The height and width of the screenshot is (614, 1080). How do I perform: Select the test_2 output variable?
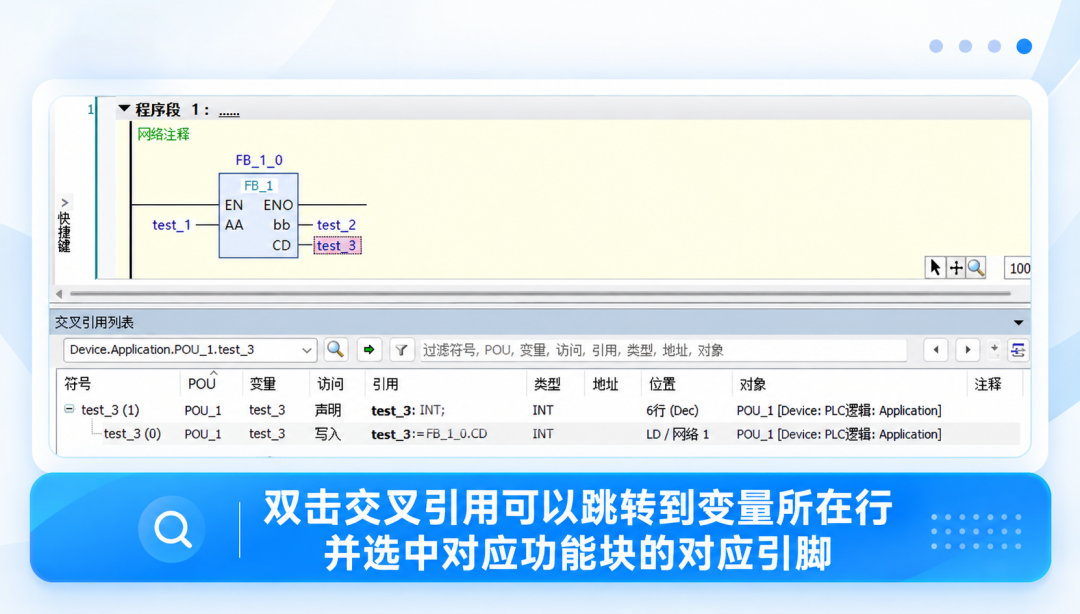point(336,225)
